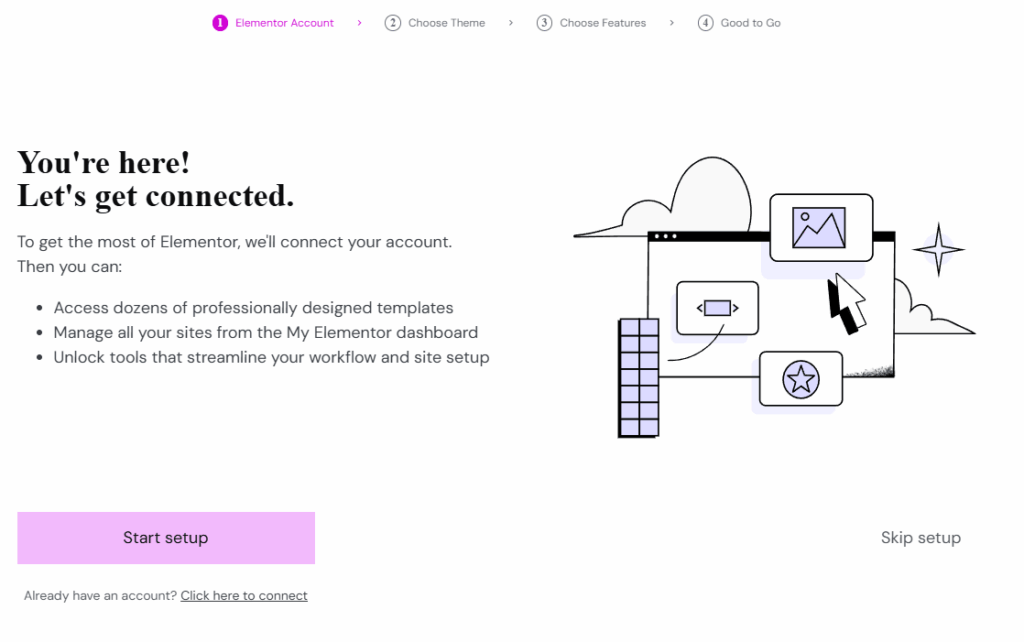The image size is (1024, 642).
Task: Follow the "Click here to connect" link
Action: pos(244,596)
